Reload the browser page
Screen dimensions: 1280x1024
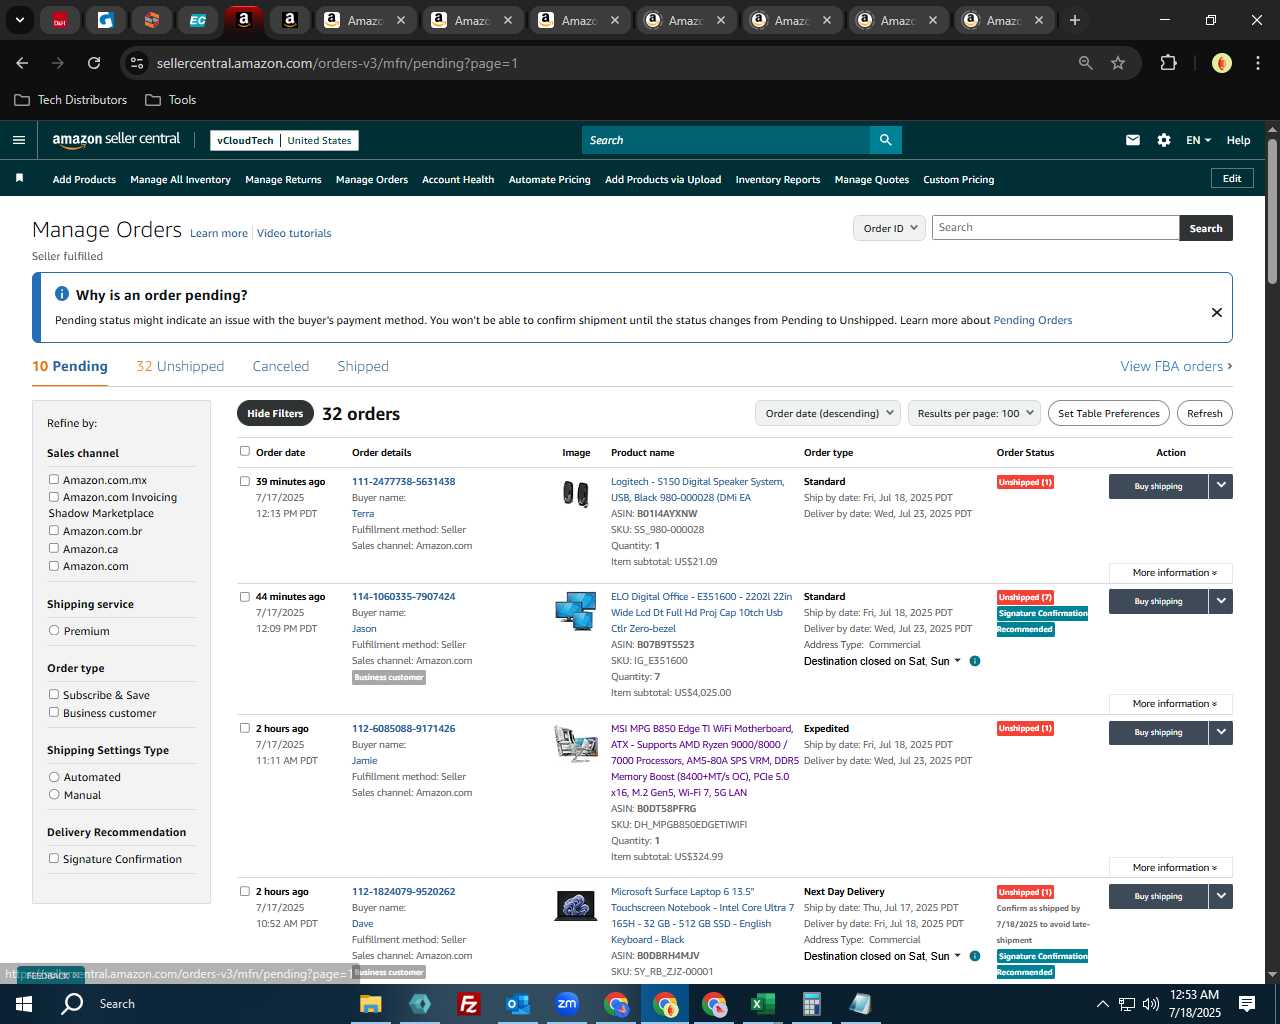[x=94, y=63]
